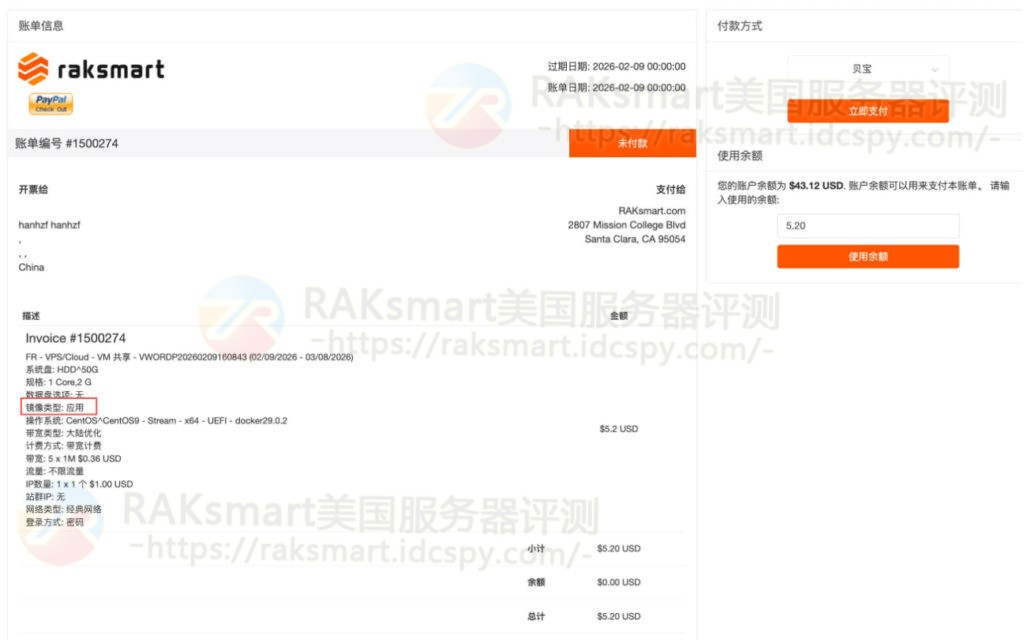
Task: Click the orange 未付款 status badge
Action: click(632, 143)
